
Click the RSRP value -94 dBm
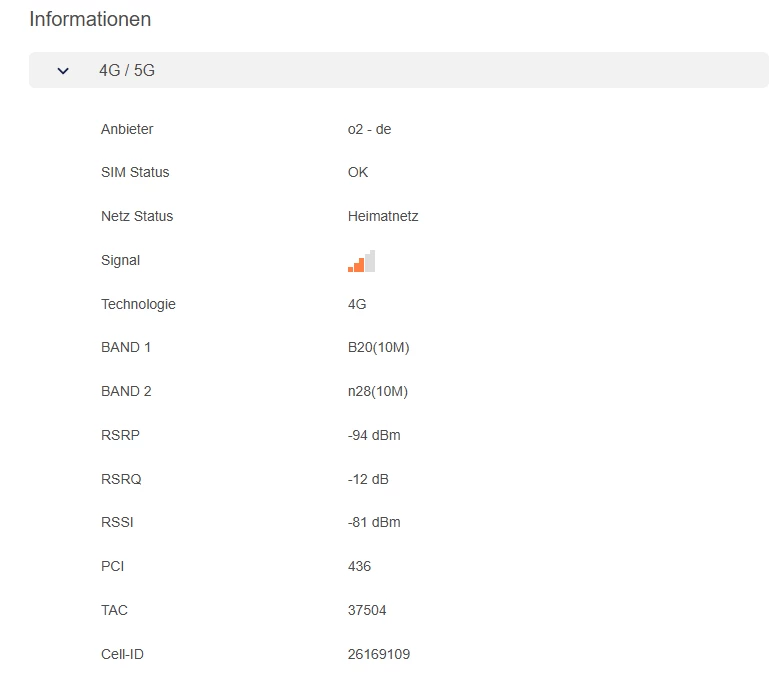374,435
